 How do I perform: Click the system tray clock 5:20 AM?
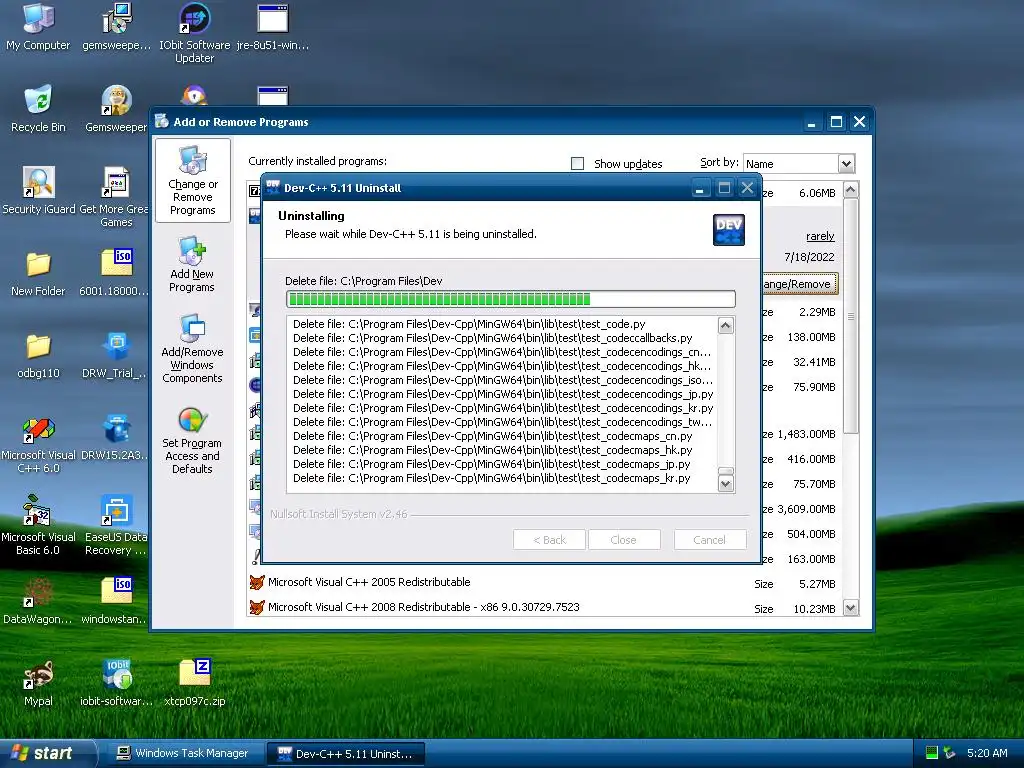987,753
